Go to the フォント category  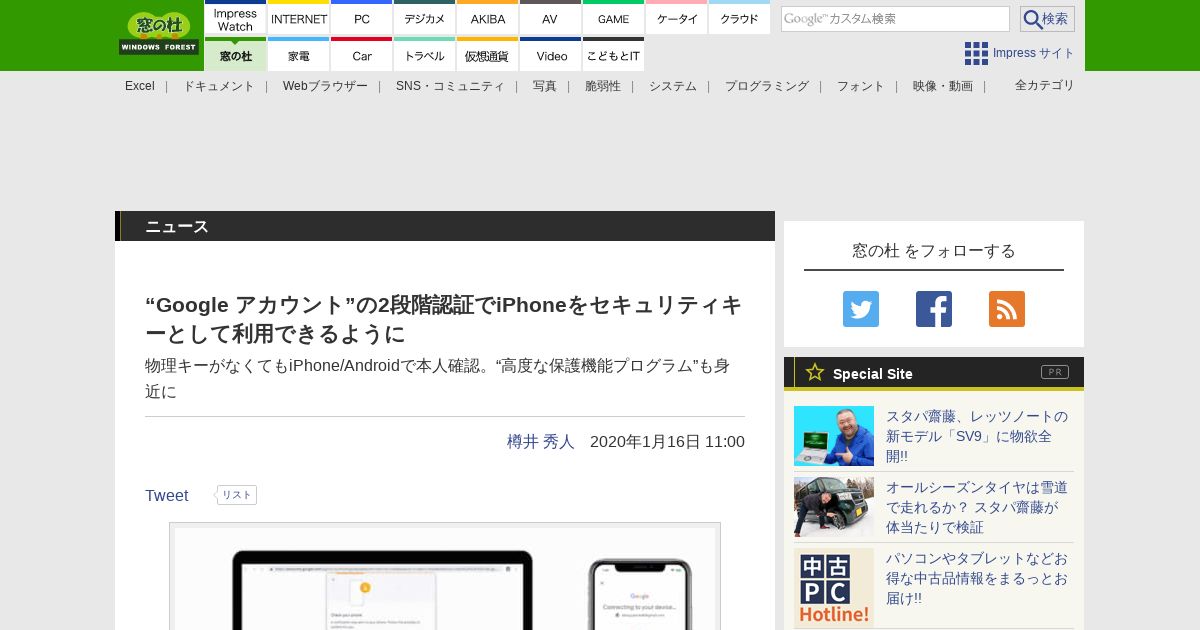point(861,86)
